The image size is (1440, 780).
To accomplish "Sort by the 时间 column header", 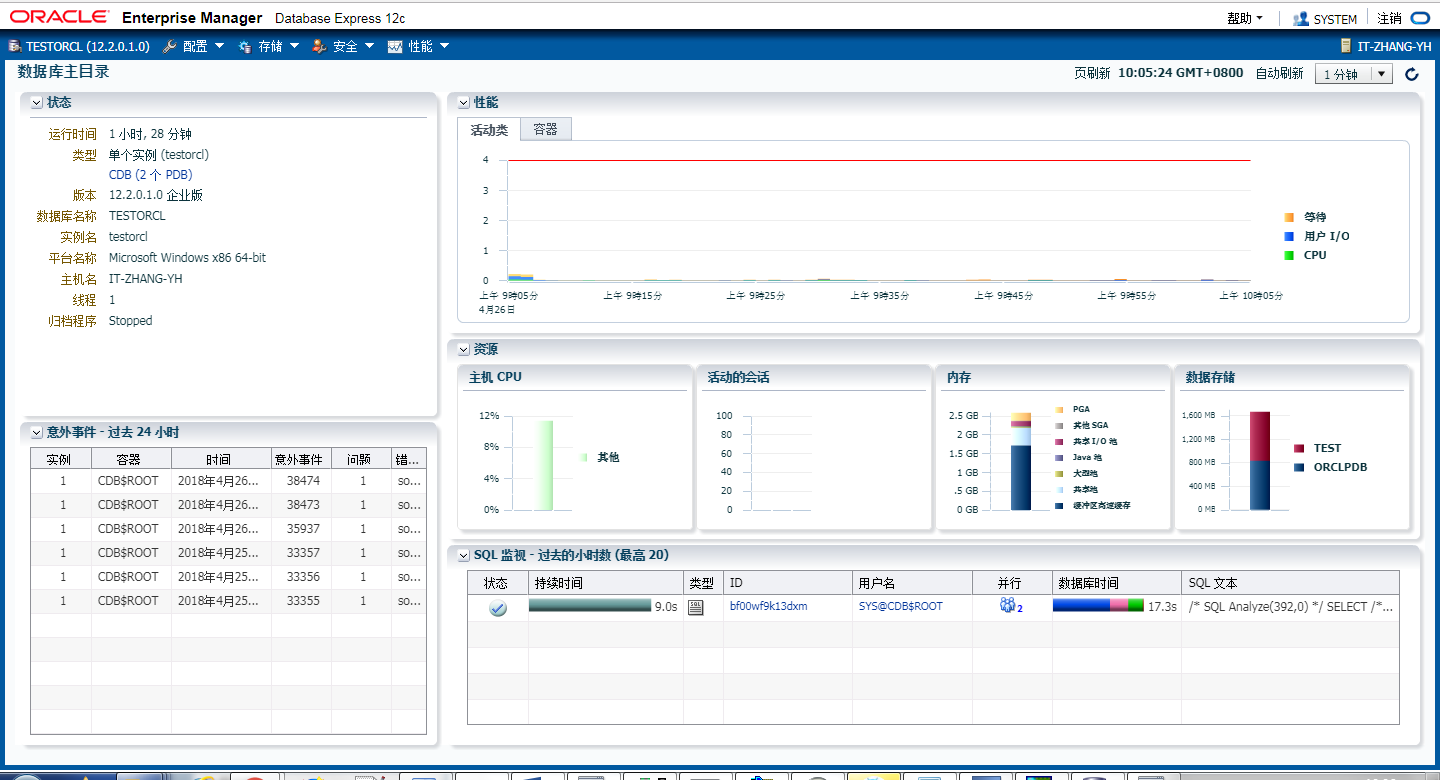I will click(221, 459).
